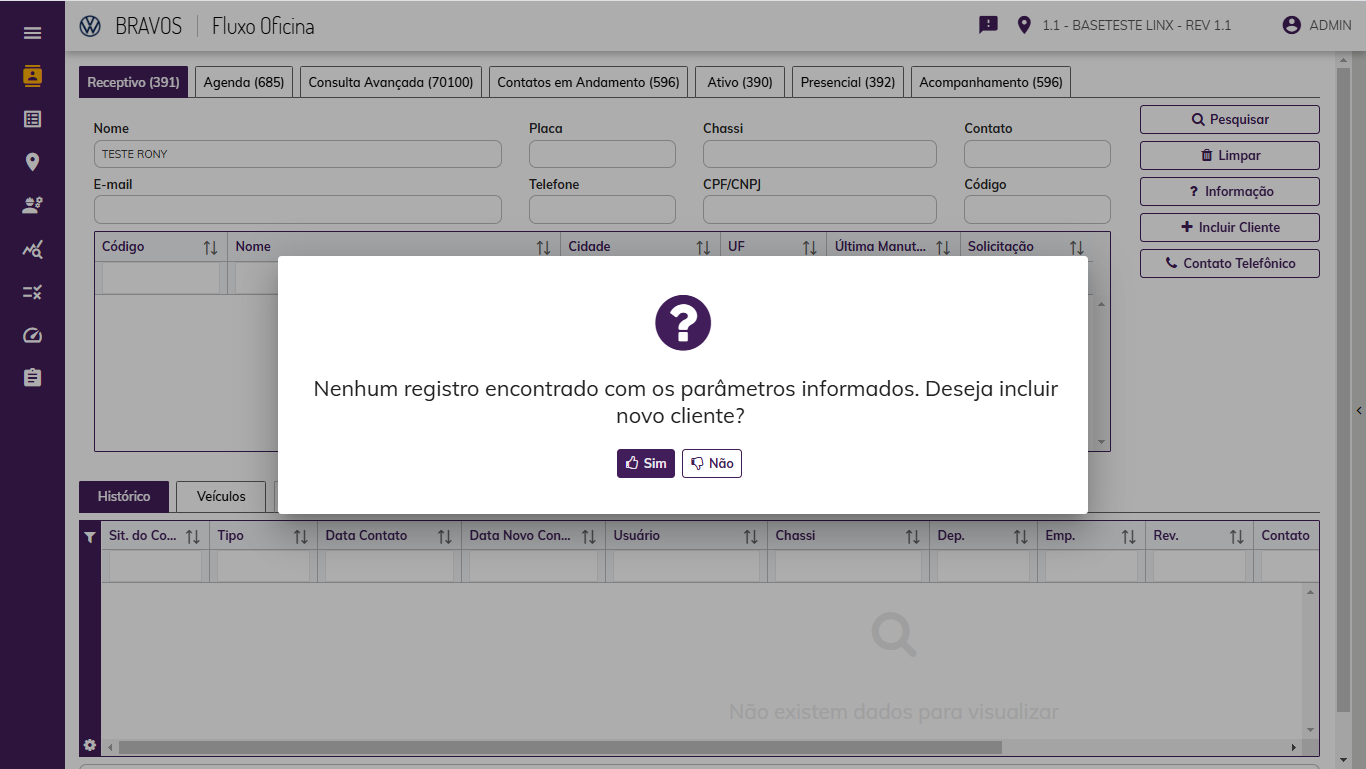1366x769 pixels.
Task: Click the speedometer gauge sidebar icon
Action: point(32,335)
